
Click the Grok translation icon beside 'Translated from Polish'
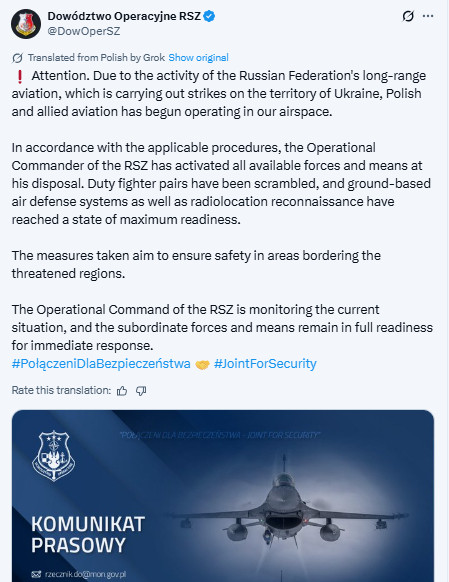[x=17, y=58]
